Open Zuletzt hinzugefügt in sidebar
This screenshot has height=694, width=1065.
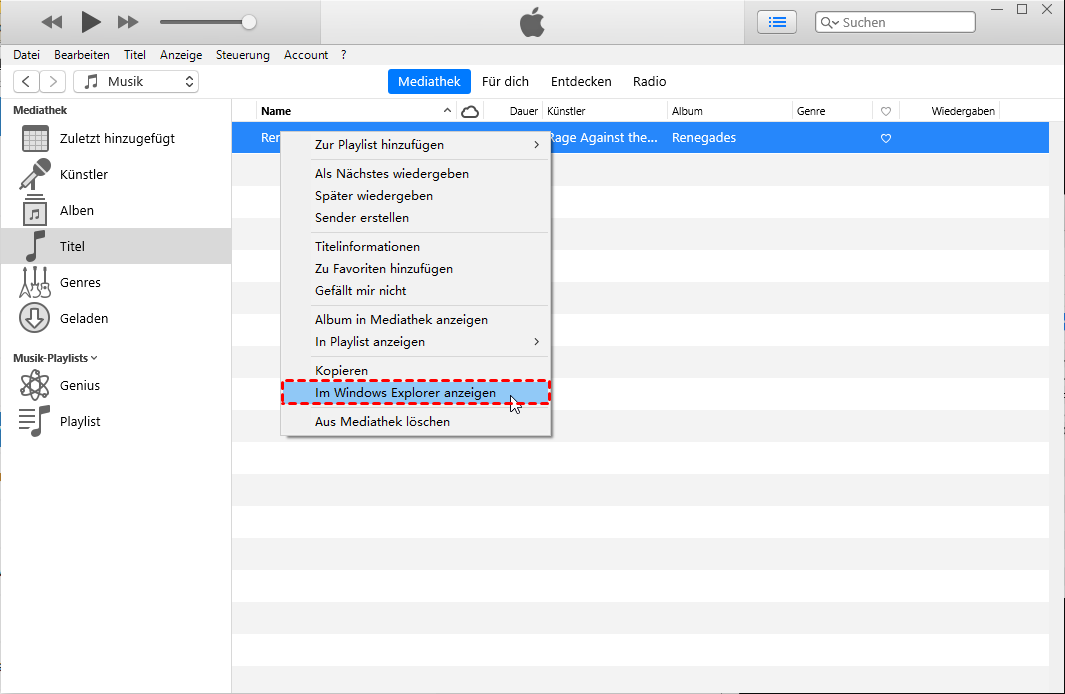pos(35,139)
